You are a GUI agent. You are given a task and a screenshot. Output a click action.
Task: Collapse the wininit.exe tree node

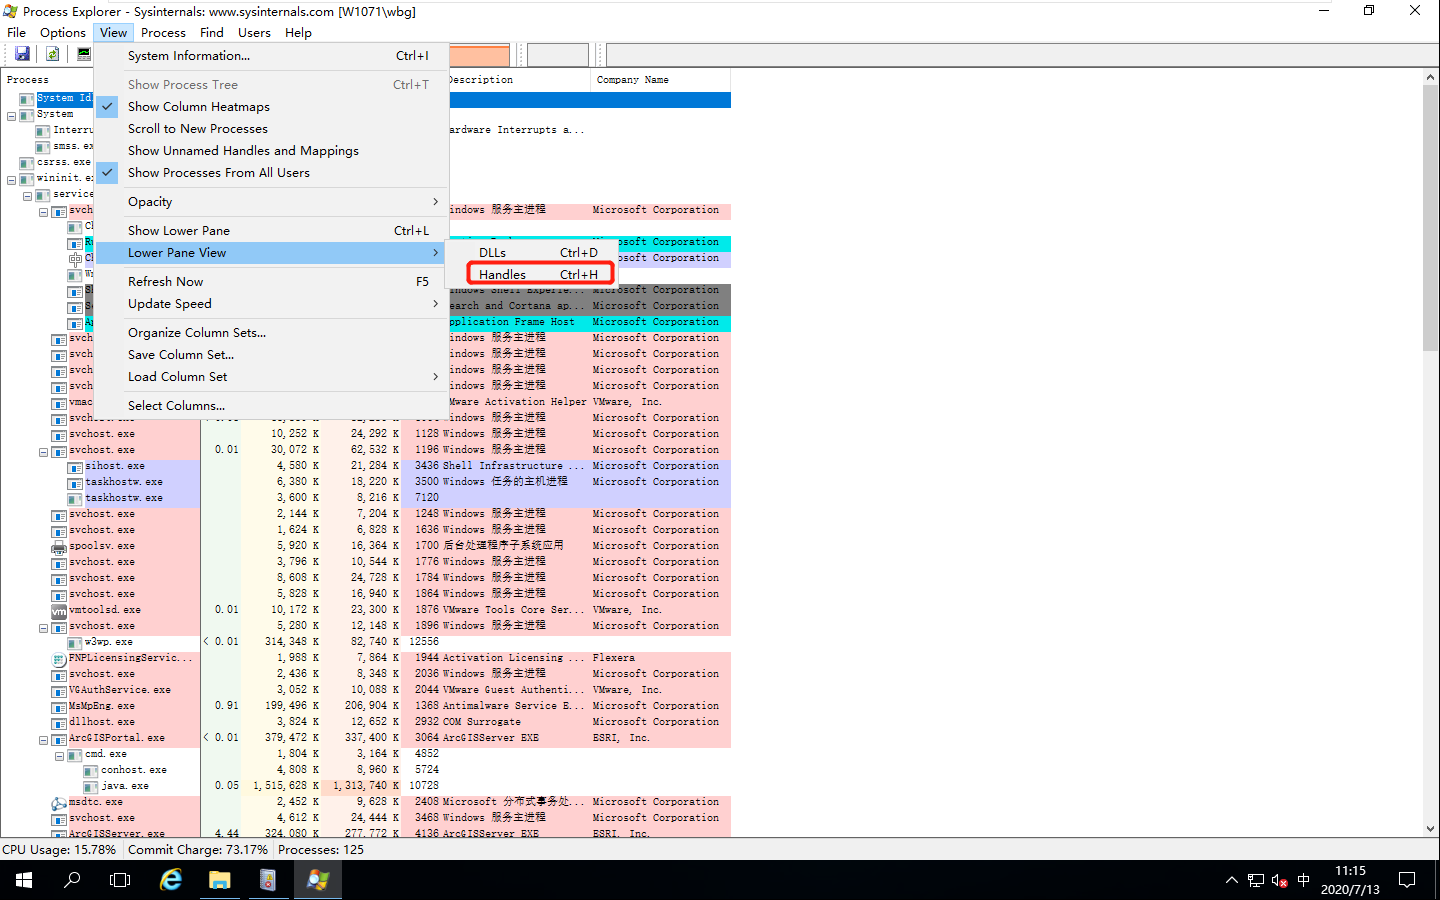coord(11,180)
